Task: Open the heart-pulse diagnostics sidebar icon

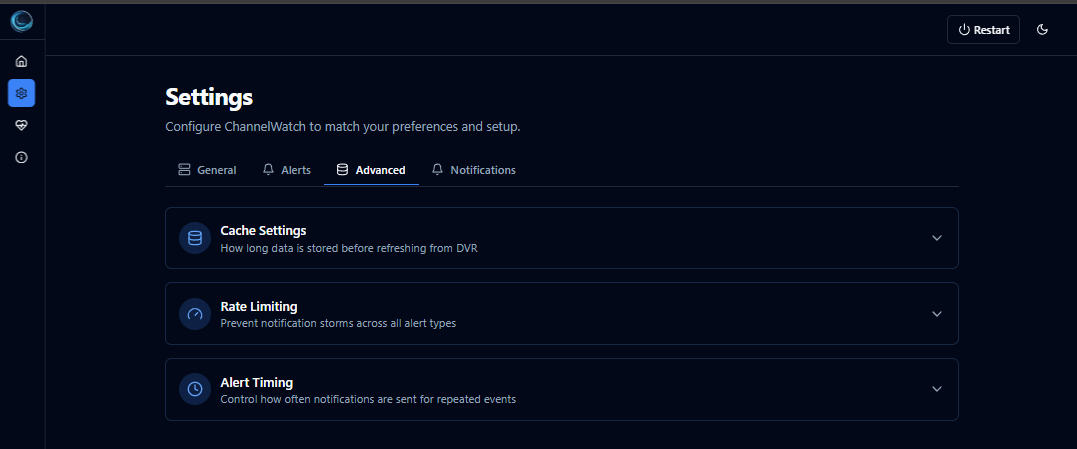Action: click(21, 125)
